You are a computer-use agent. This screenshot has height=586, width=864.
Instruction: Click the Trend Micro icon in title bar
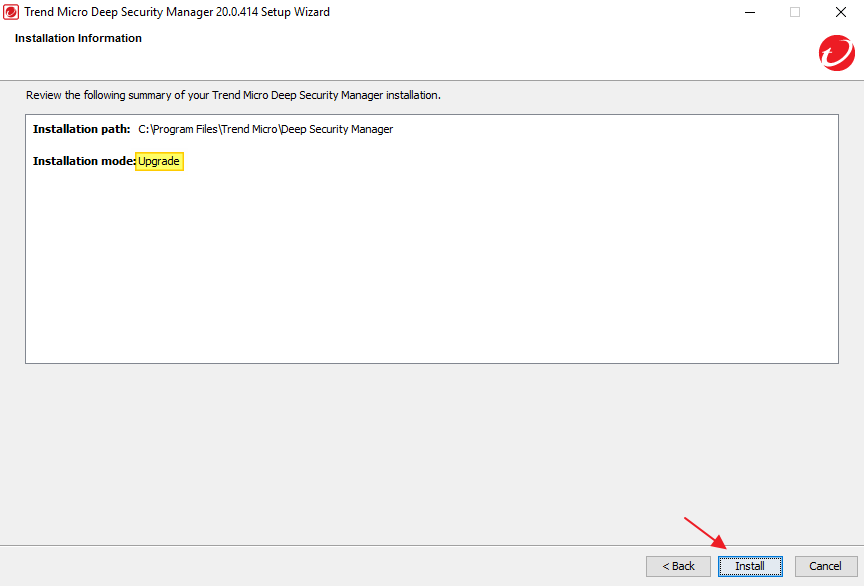tap(11, 12)
